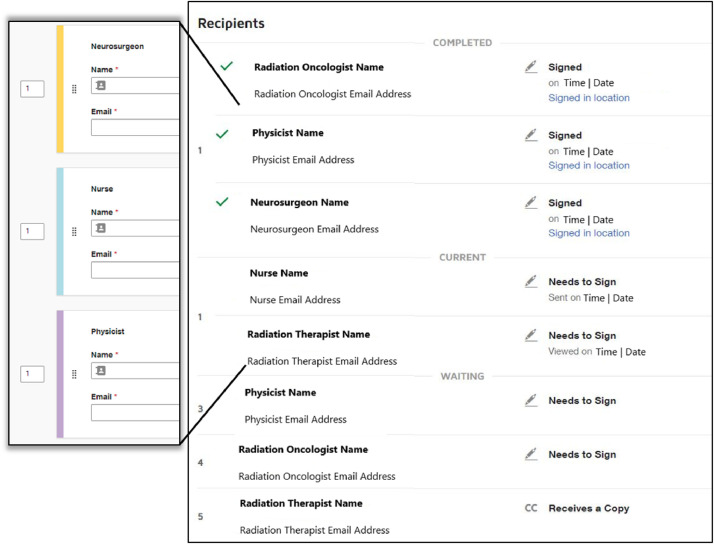
Task: Click green checkmark beside Neurosurgeon Name
Action: tap(222, 202)
